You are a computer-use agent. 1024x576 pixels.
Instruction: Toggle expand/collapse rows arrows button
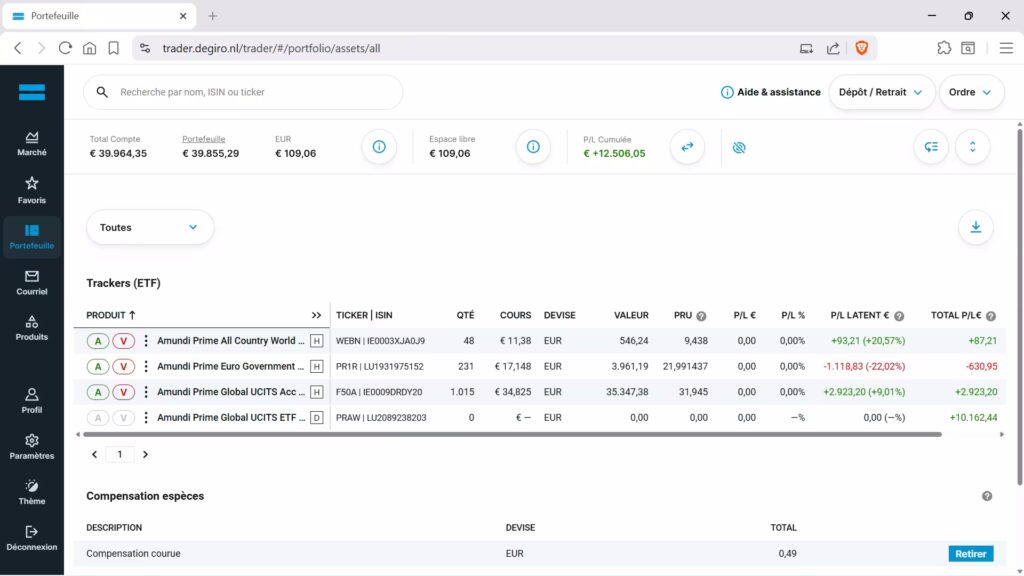[972, 147]
